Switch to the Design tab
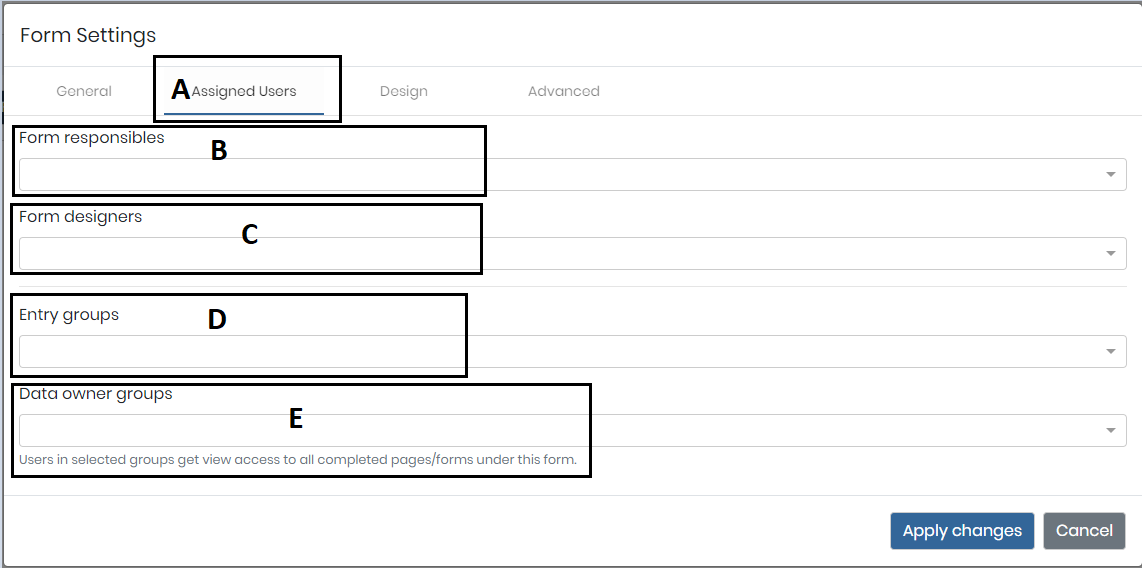Screen dimensions: 1142x568 403,92
